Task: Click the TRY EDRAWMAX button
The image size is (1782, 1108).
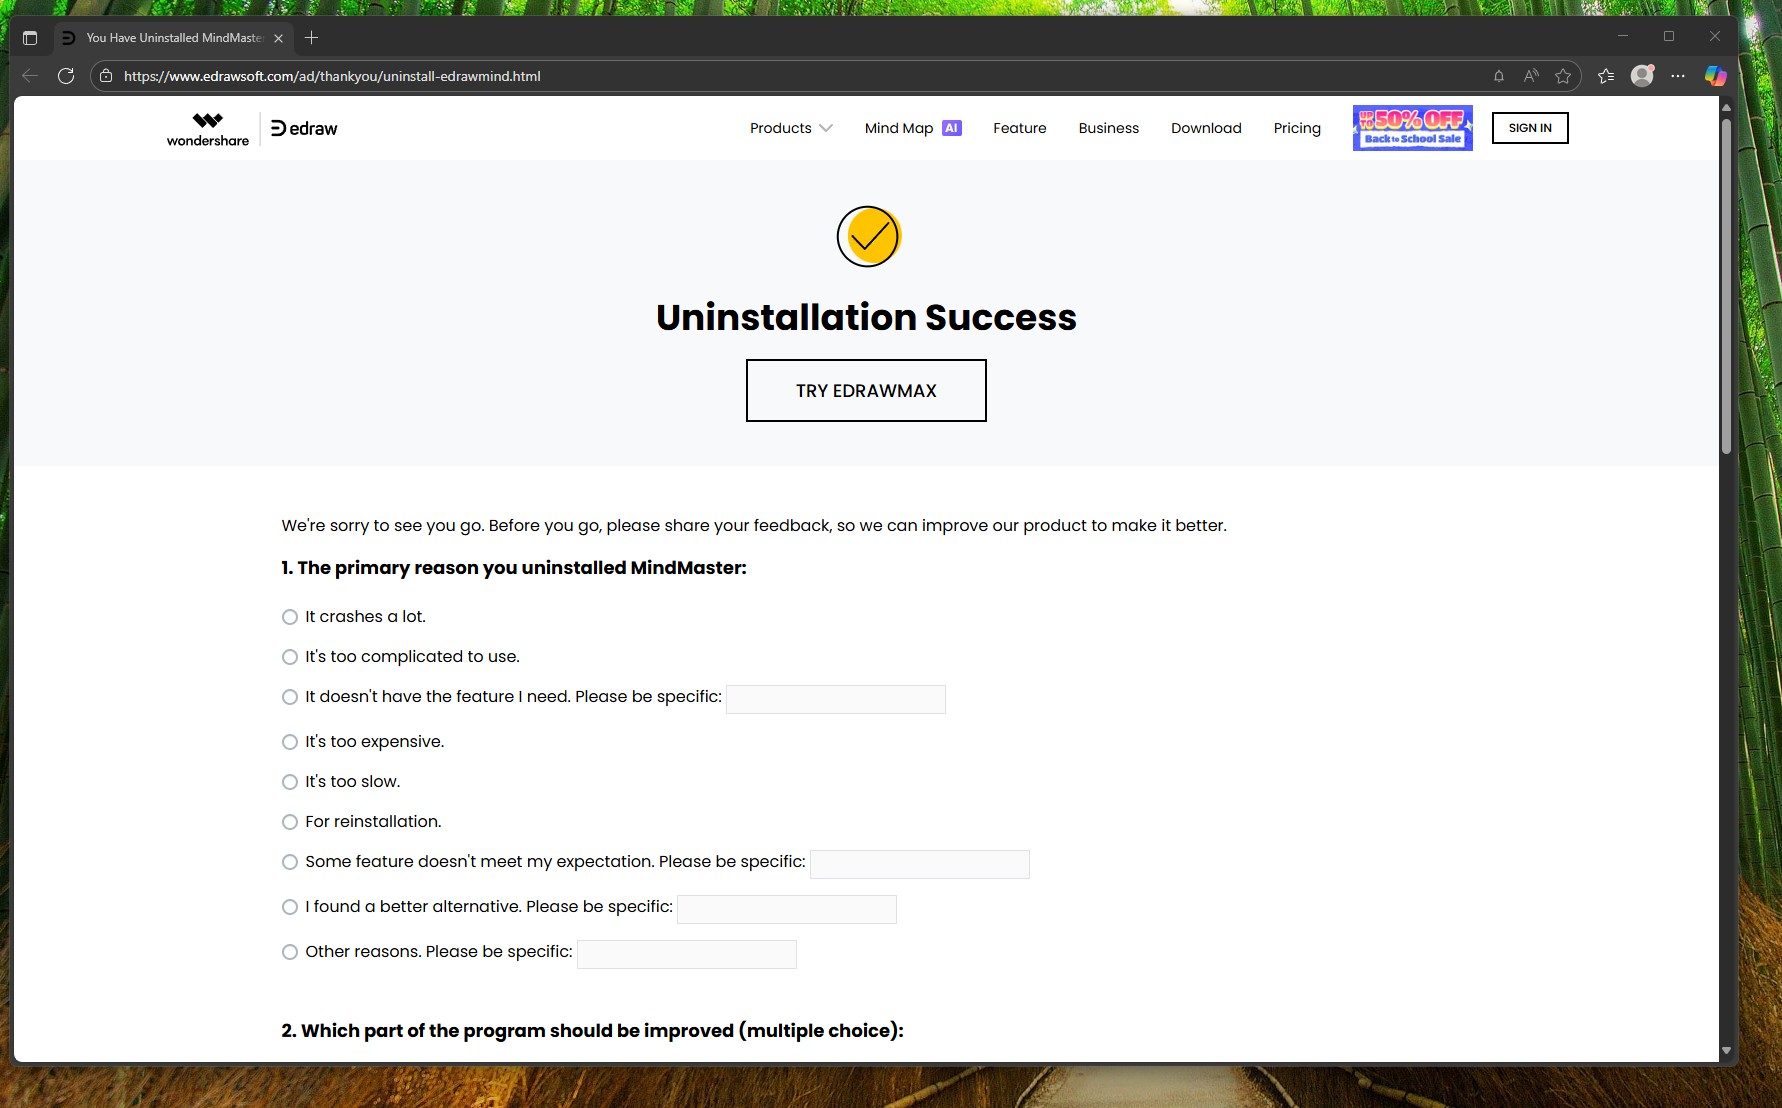Action: coord(866,391)
